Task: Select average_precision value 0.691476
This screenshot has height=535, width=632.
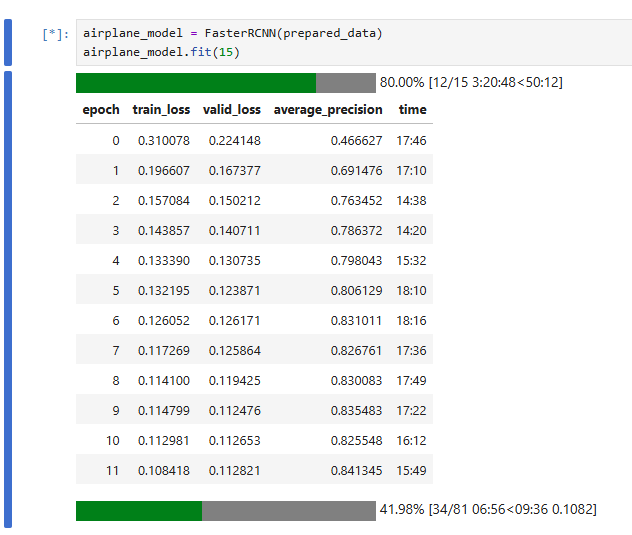Action: coord(356,171)
